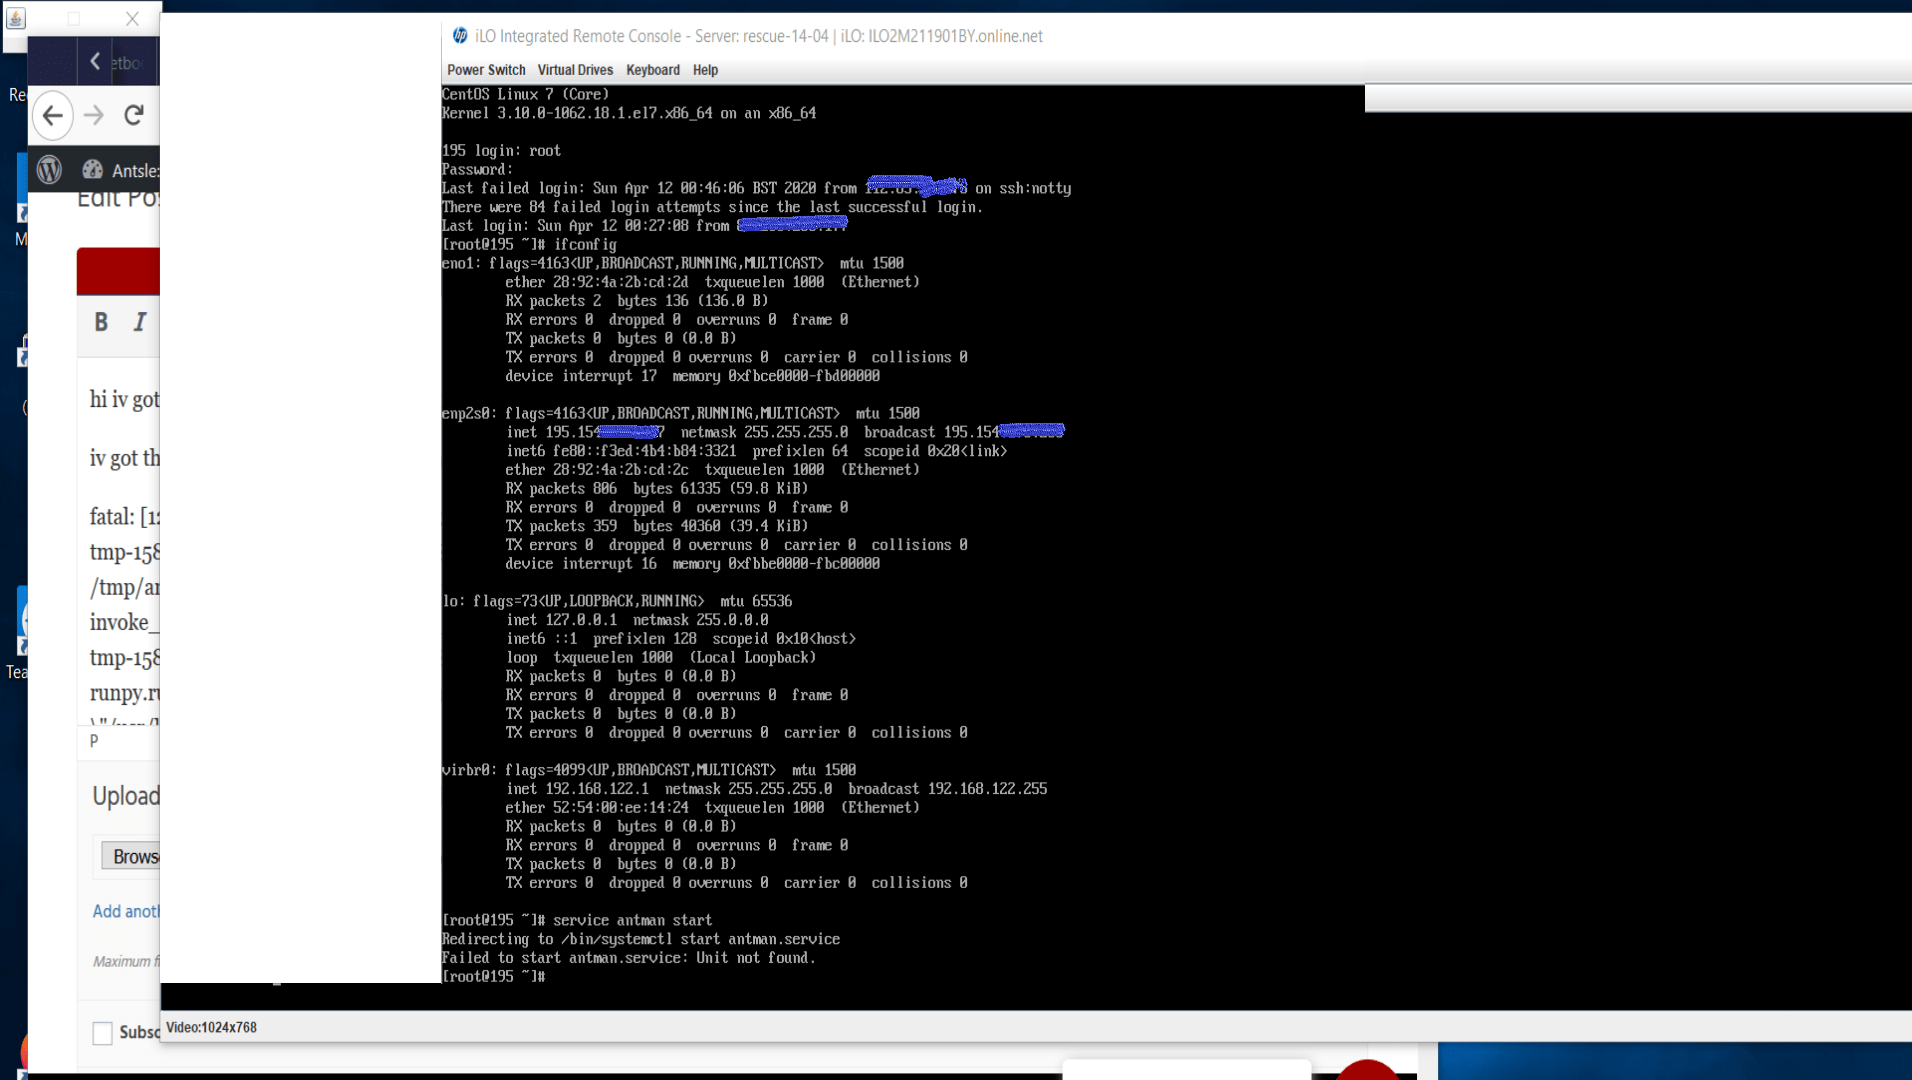Click the browser Forward arrow
Screen dimensions: 1912x1080
point(93,115)
